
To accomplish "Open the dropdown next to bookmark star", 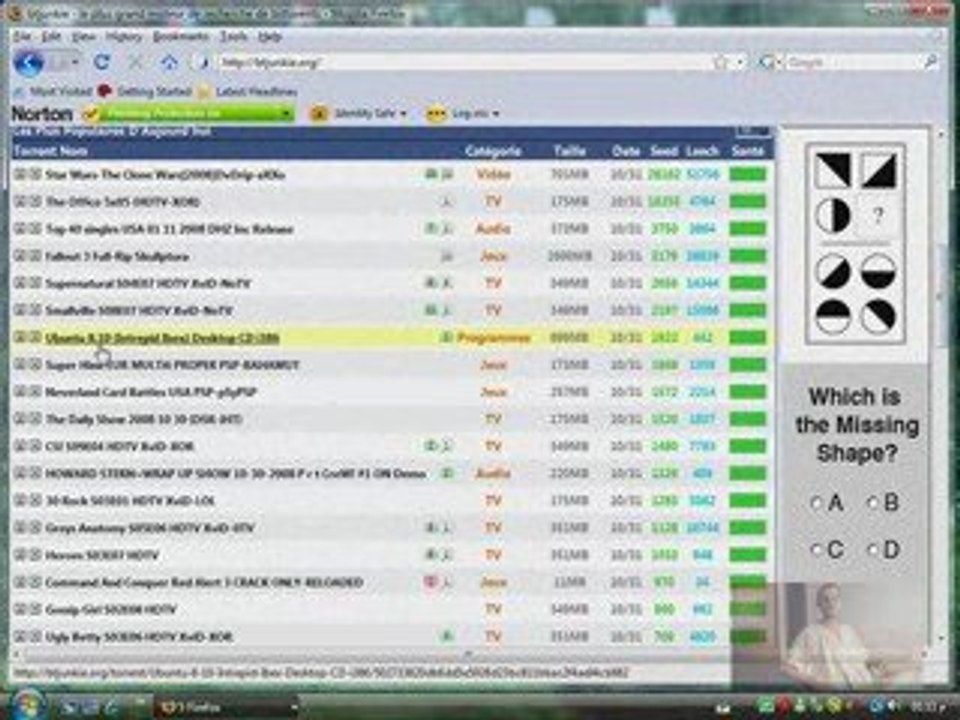I will [x=740, y=62].
